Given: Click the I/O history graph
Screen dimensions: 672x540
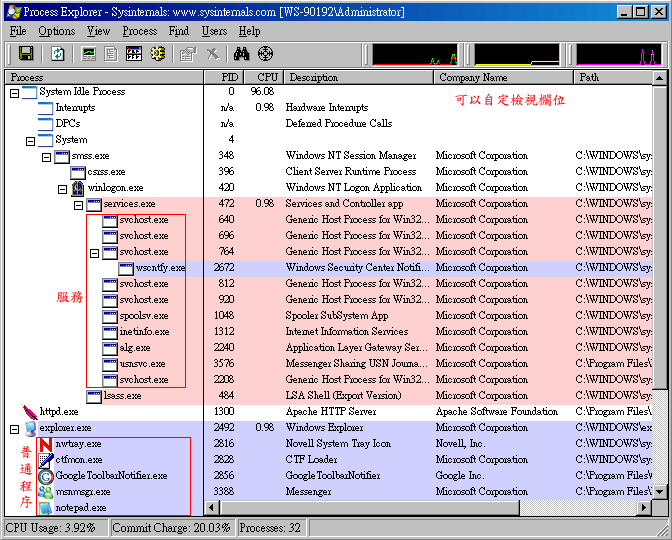Looking at the screenshot, I should pyautogui.click(x=619, y=54).
